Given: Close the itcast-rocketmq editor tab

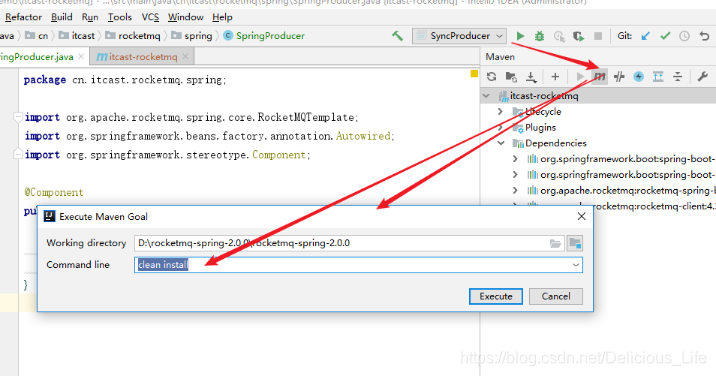Looking at the screenshot, I should click(x=185, y=56).
